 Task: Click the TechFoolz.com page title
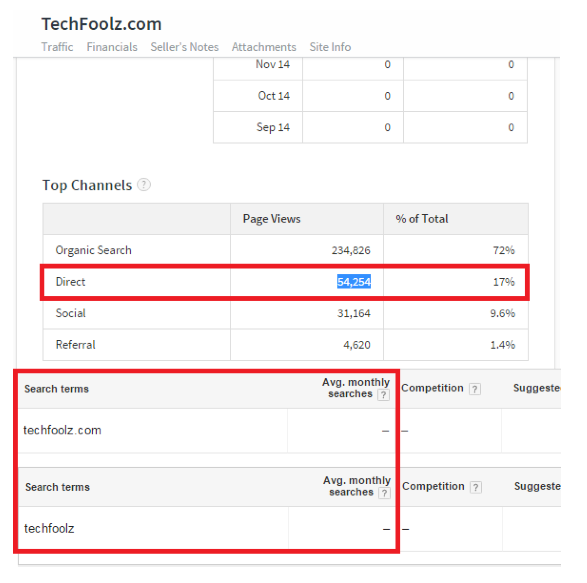101,24
